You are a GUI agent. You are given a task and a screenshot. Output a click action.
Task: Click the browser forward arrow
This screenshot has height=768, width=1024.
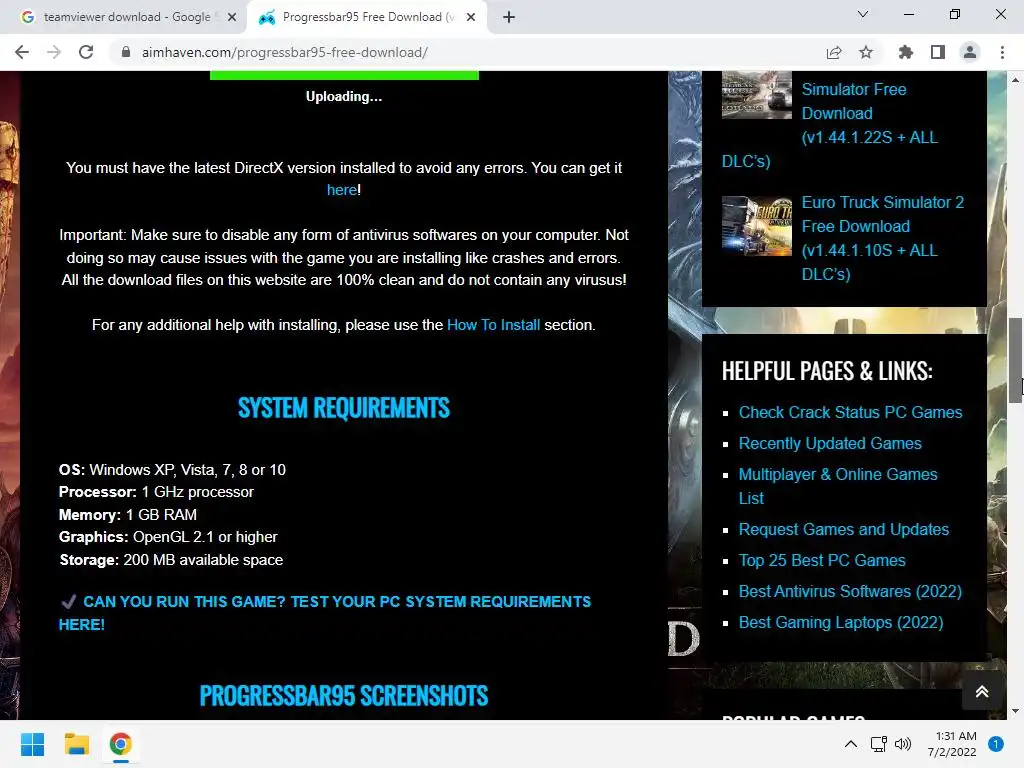click(x=54, y=52)
